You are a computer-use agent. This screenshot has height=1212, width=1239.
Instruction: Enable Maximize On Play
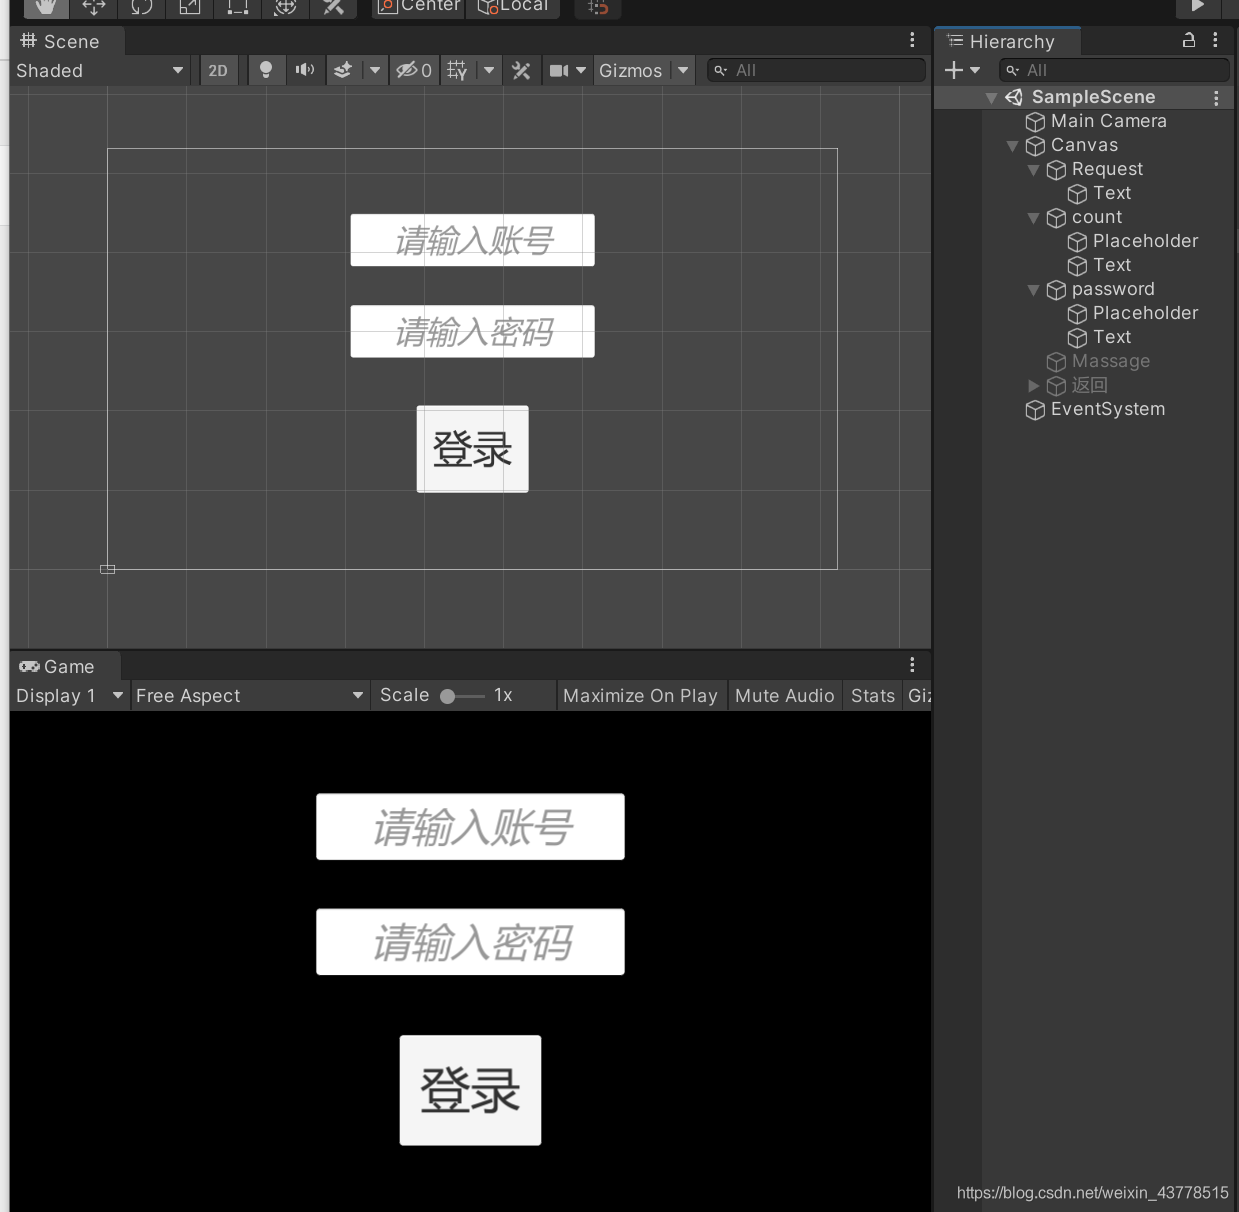click(641, 695)
